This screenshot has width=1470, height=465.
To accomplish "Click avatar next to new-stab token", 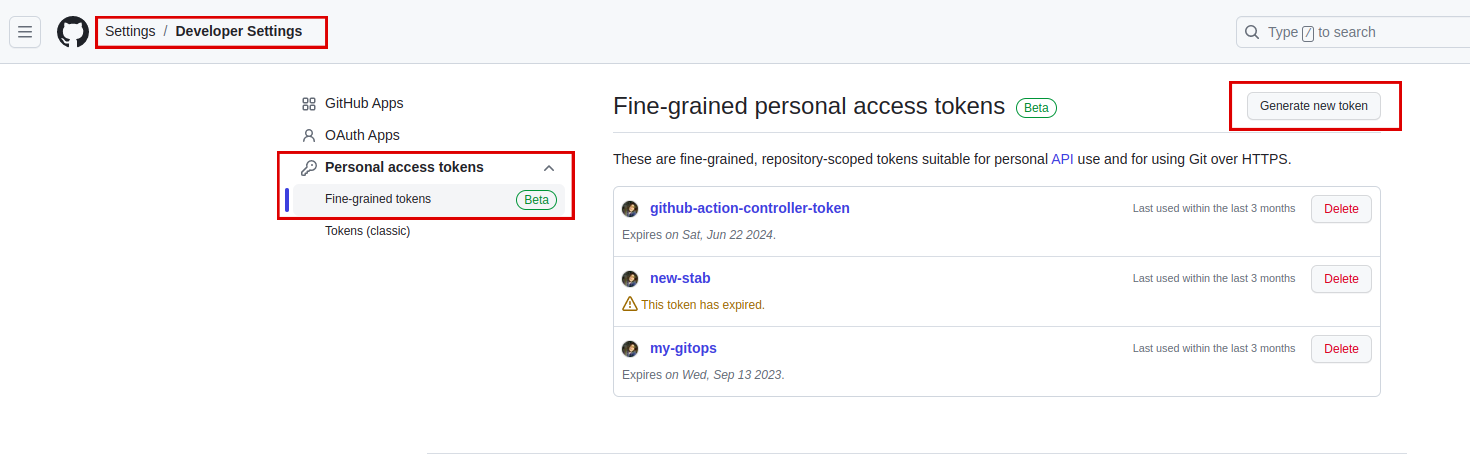I will (x=630, y=279).
